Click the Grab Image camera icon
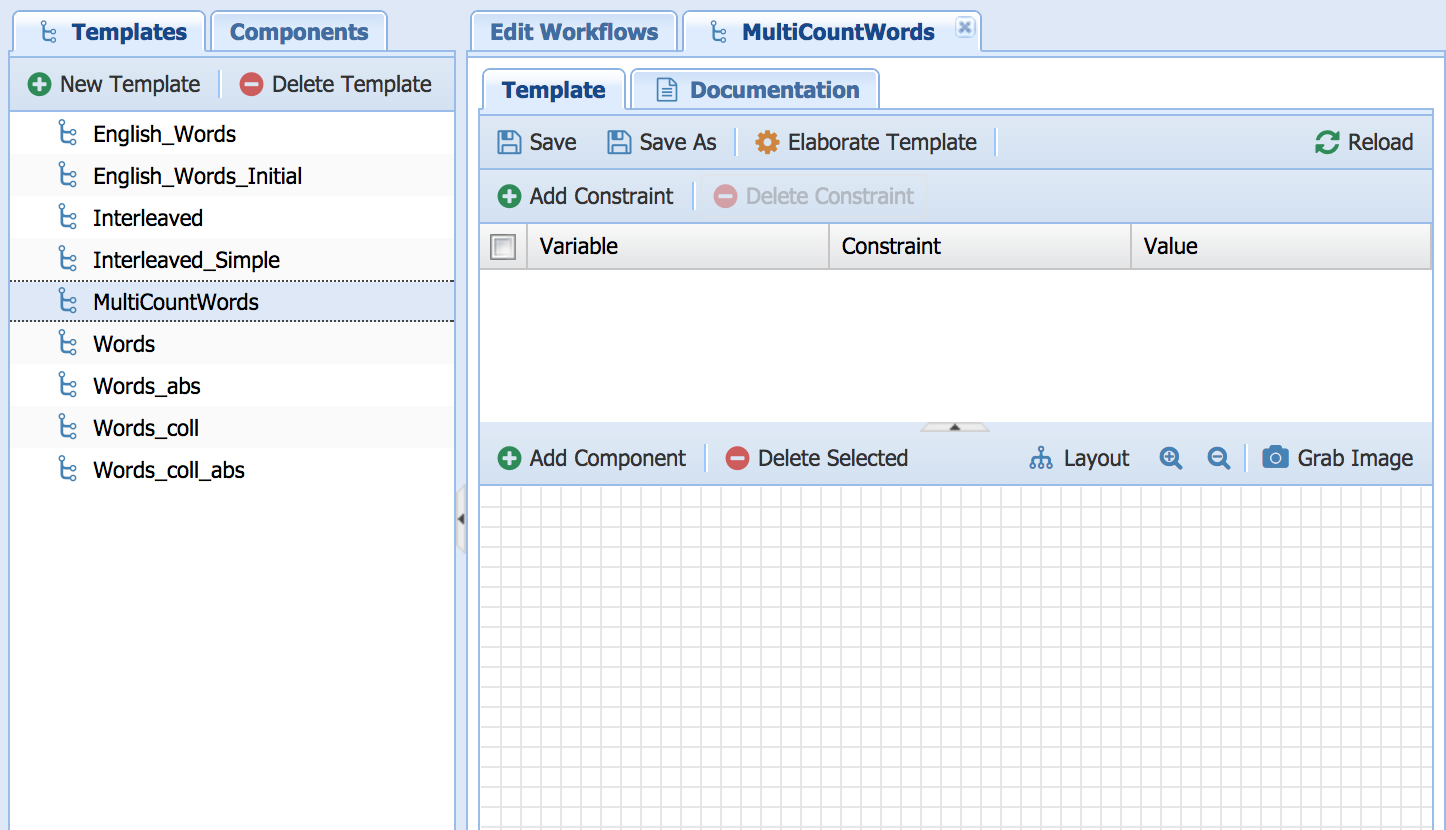Screen dimensions: 1446x830 click(1275, 458)
